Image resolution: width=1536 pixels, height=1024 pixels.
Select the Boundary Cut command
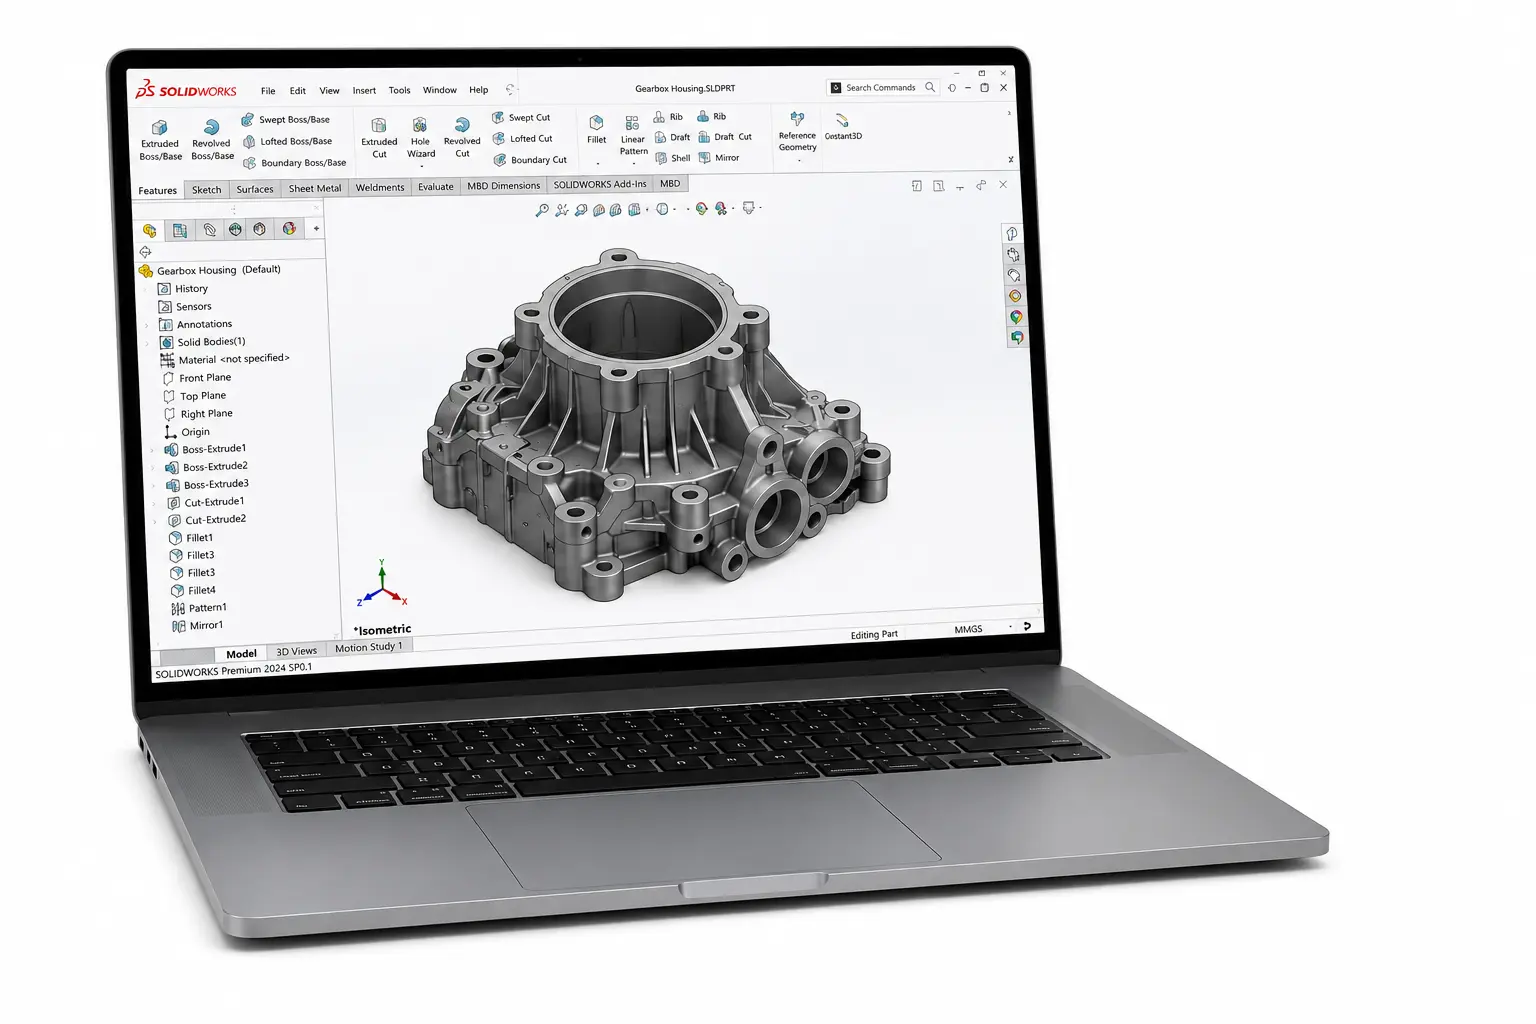point(530,159)
